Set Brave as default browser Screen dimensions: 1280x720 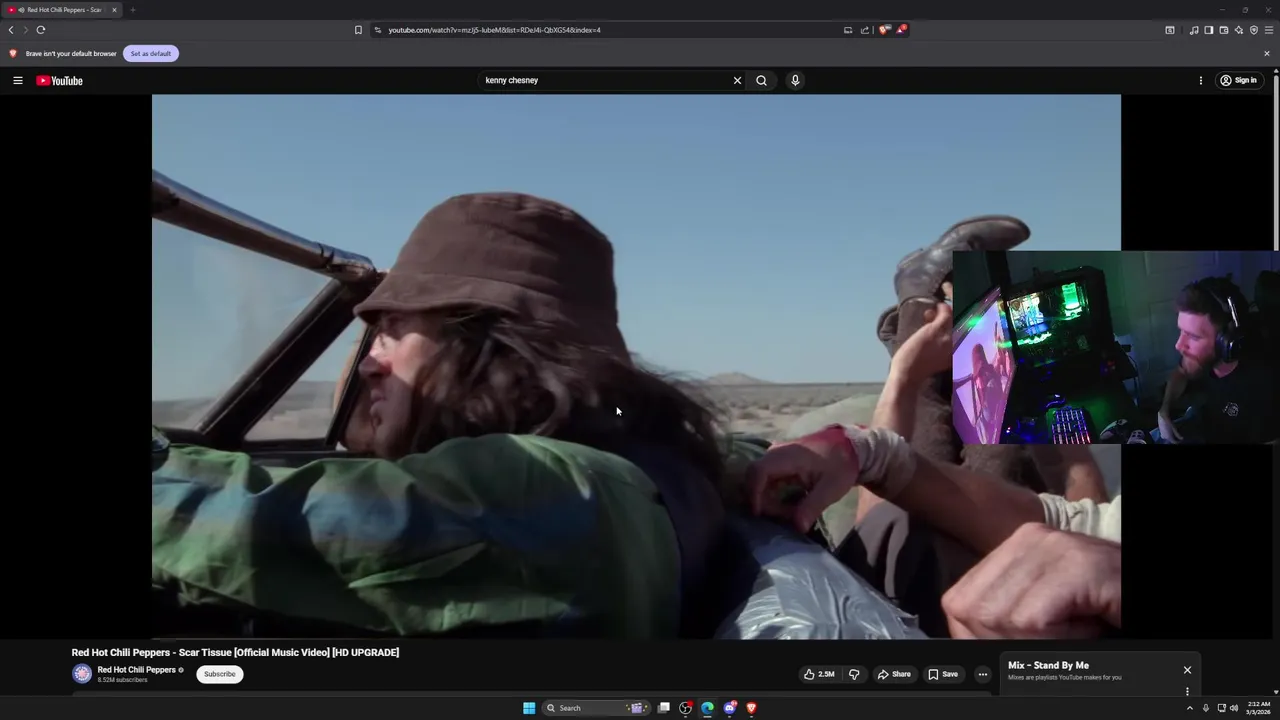coord(151,53)
